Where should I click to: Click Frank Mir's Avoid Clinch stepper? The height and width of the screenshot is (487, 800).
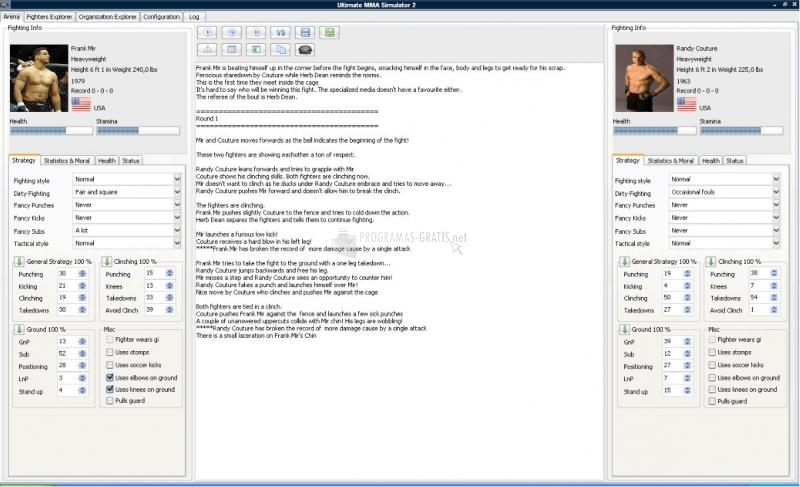169,310
